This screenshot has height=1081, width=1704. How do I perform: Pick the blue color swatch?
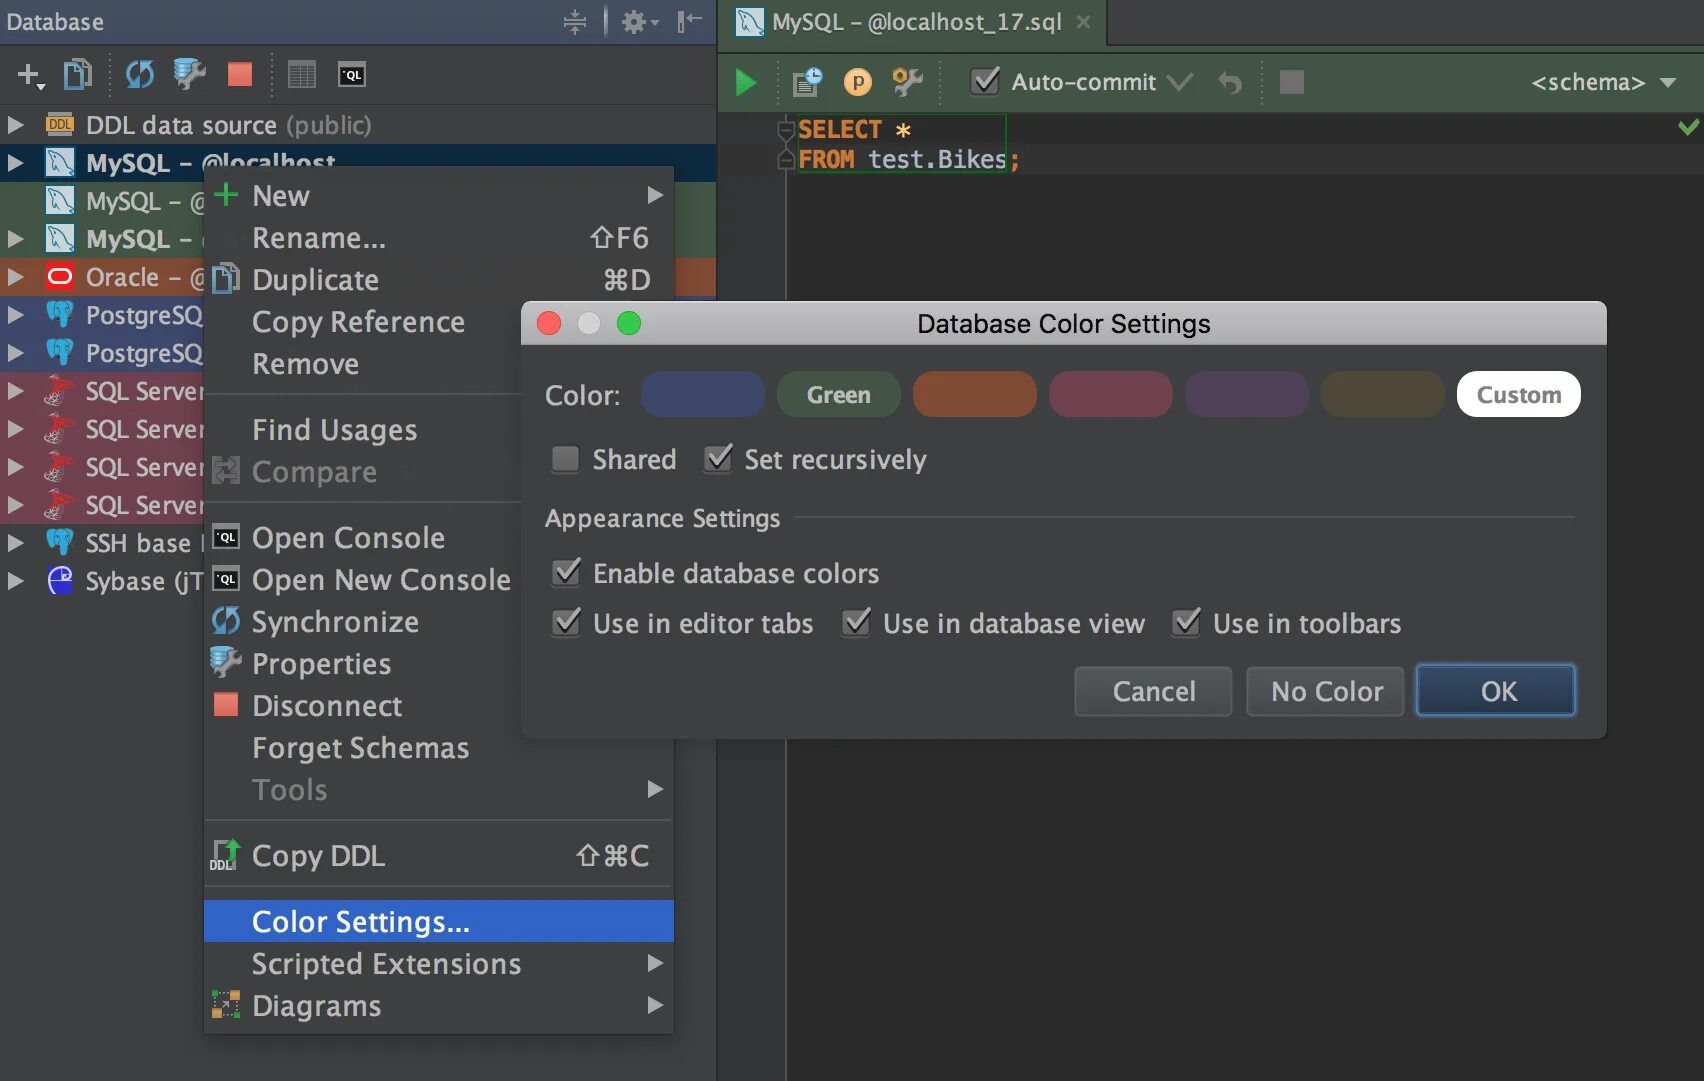[703, 394]
